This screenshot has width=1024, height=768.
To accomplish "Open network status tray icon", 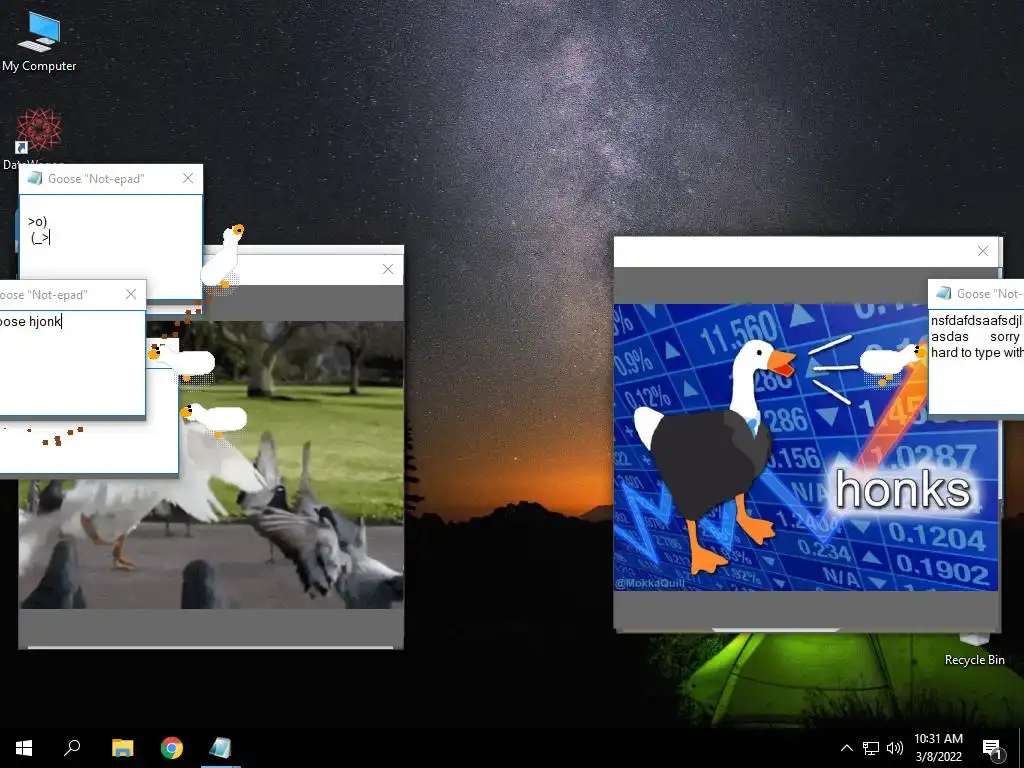I will 871,748.
